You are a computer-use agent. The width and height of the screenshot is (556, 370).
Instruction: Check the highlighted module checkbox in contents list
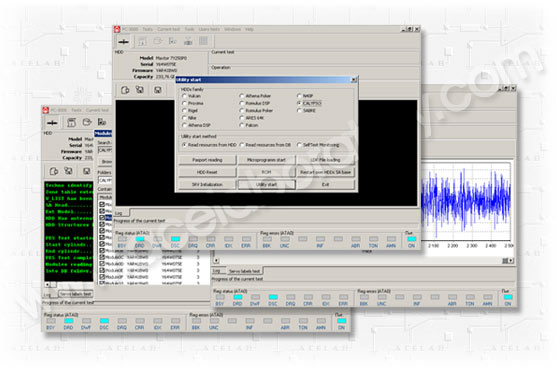102,217
